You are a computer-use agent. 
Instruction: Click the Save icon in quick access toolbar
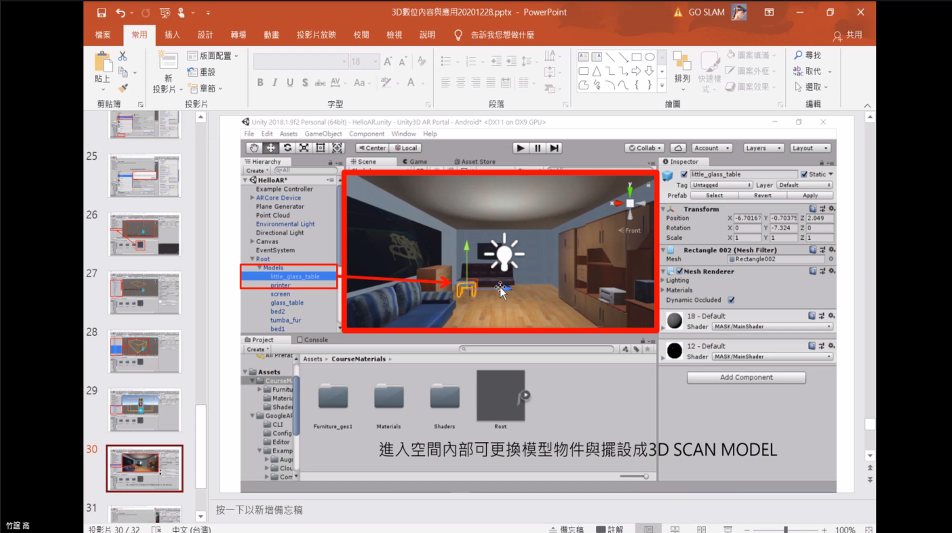[x=101, y=13]
